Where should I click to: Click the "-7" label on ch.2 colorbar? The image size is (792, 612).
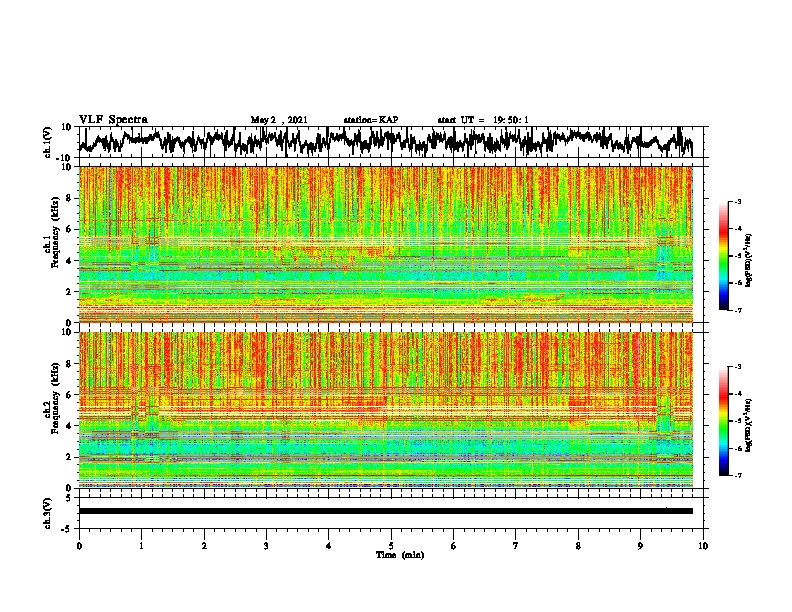click(737, 475)
